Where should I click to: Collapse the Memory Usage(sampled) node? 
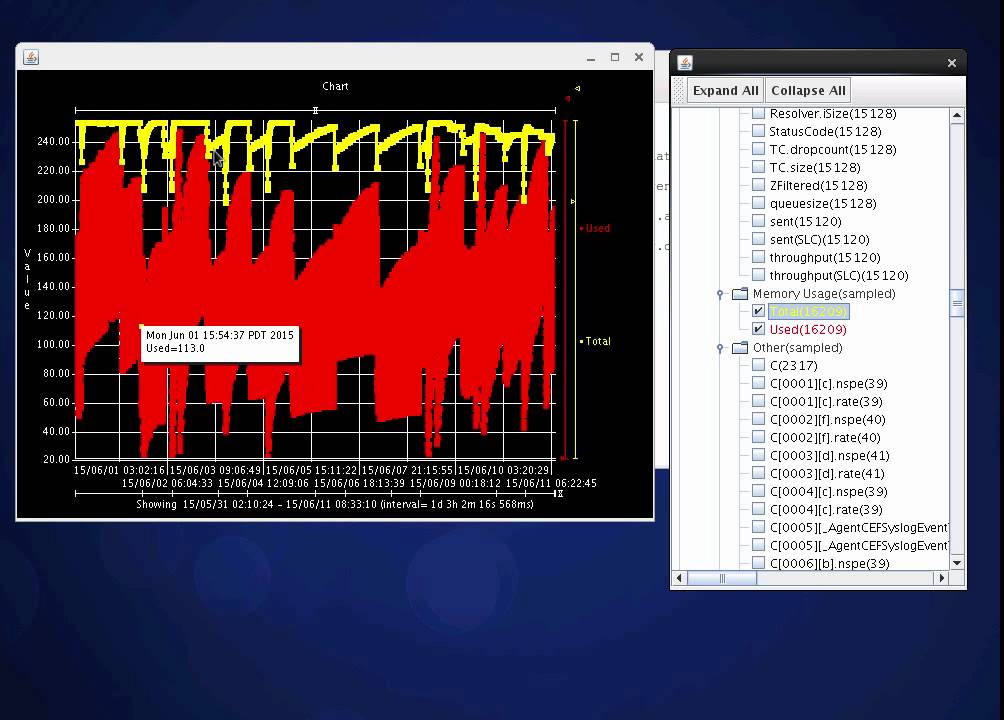coord(720,293)
